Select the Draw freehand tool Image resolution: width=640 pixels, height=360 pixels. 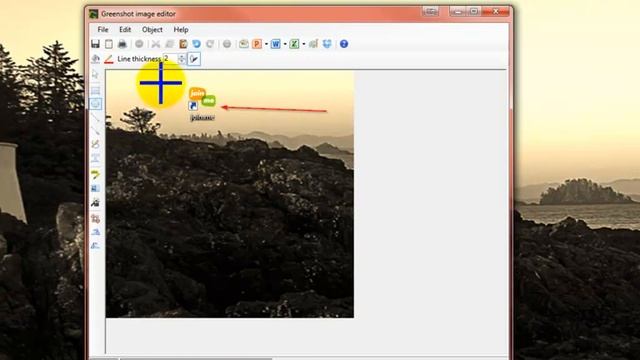coord(95,144)
